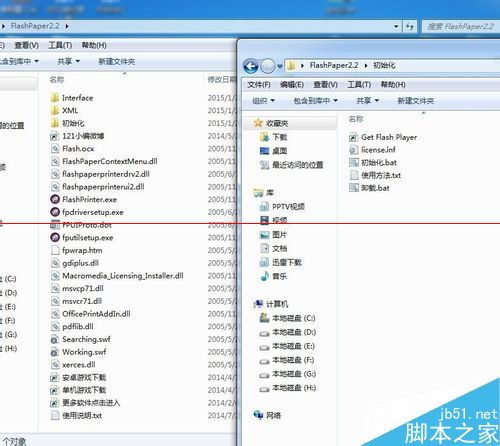Click the Back arrow in the front window
The image size is (500, 446).
[251, 66]
